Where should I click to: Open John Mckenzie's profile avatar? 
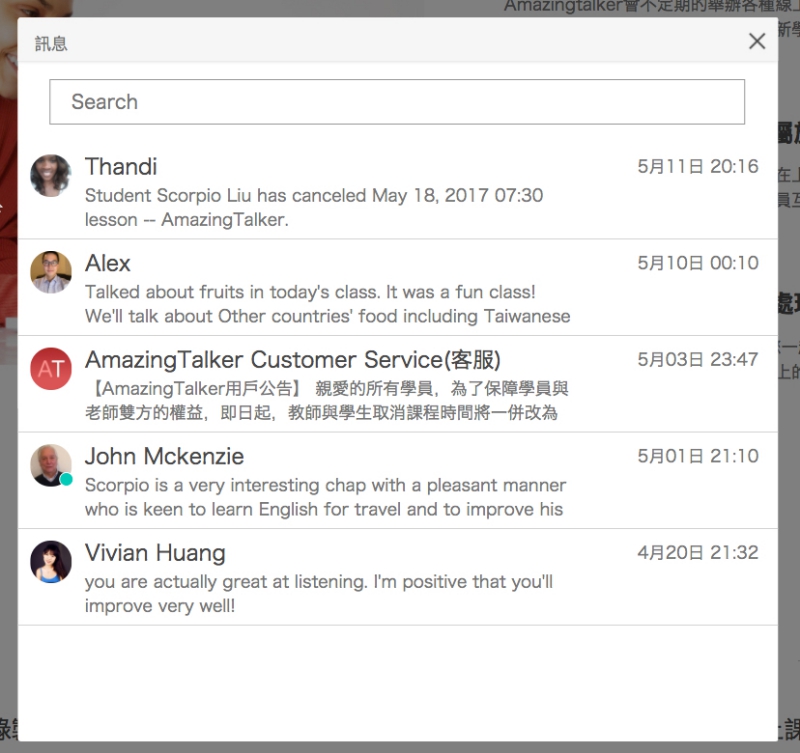[51, 465]
